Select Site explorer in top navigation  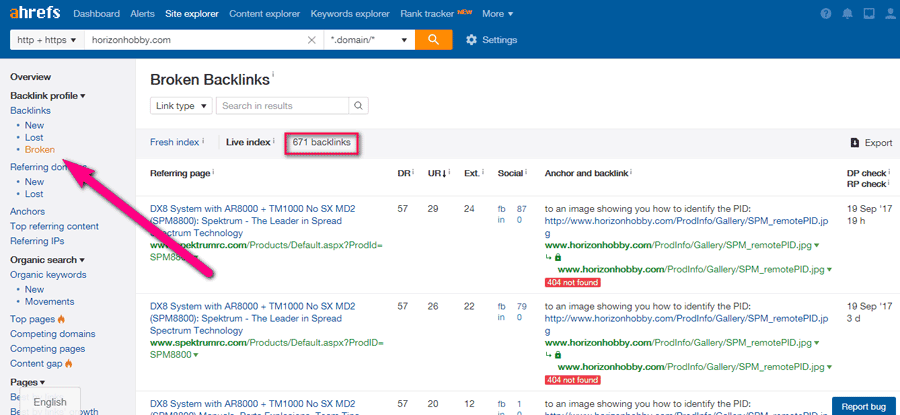coord(192,14)
